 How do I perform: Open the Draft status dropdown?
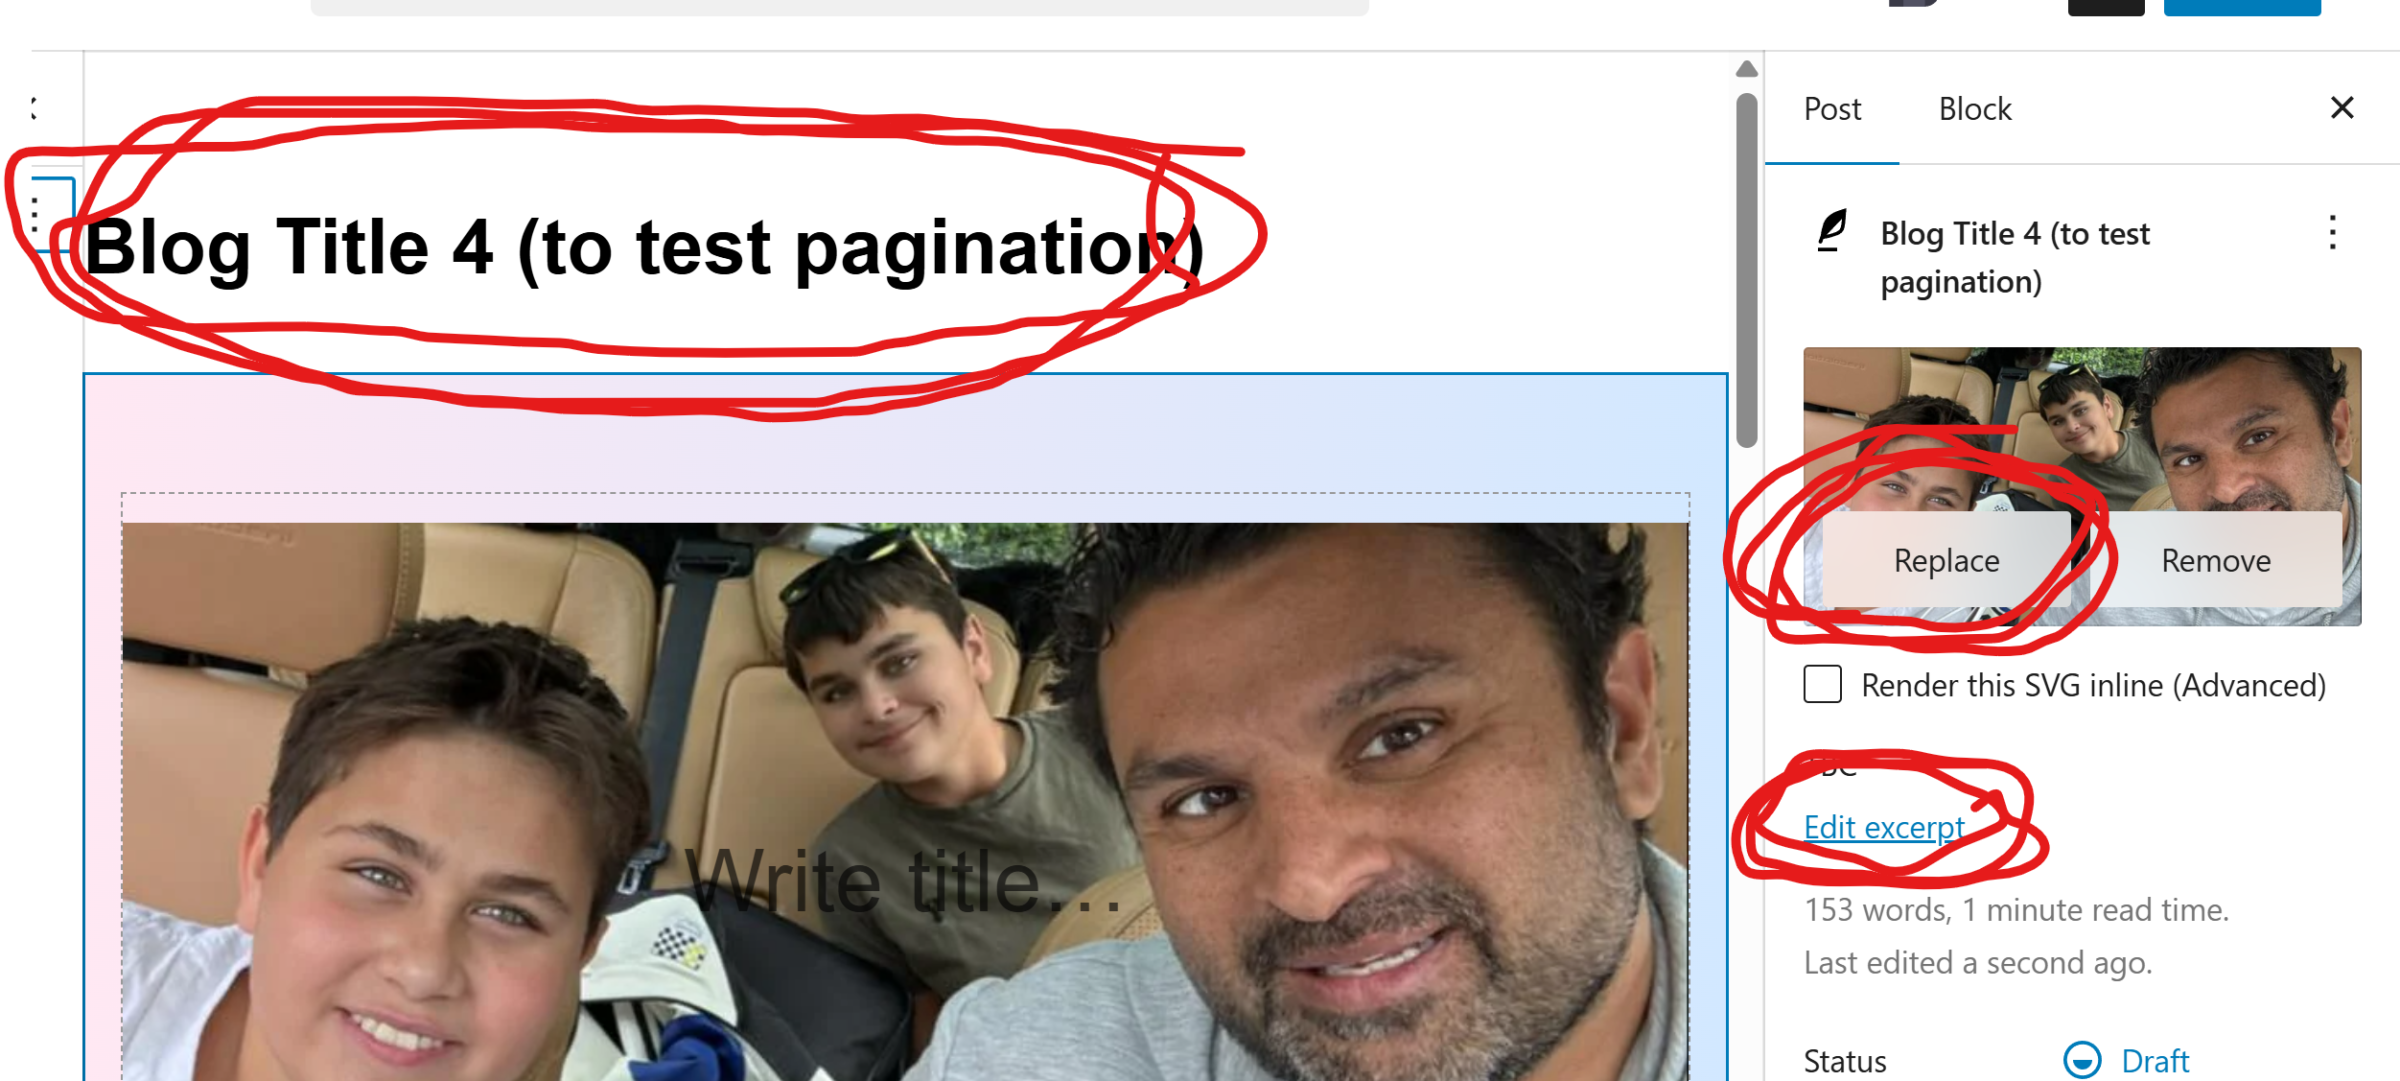point(2126,1060)
